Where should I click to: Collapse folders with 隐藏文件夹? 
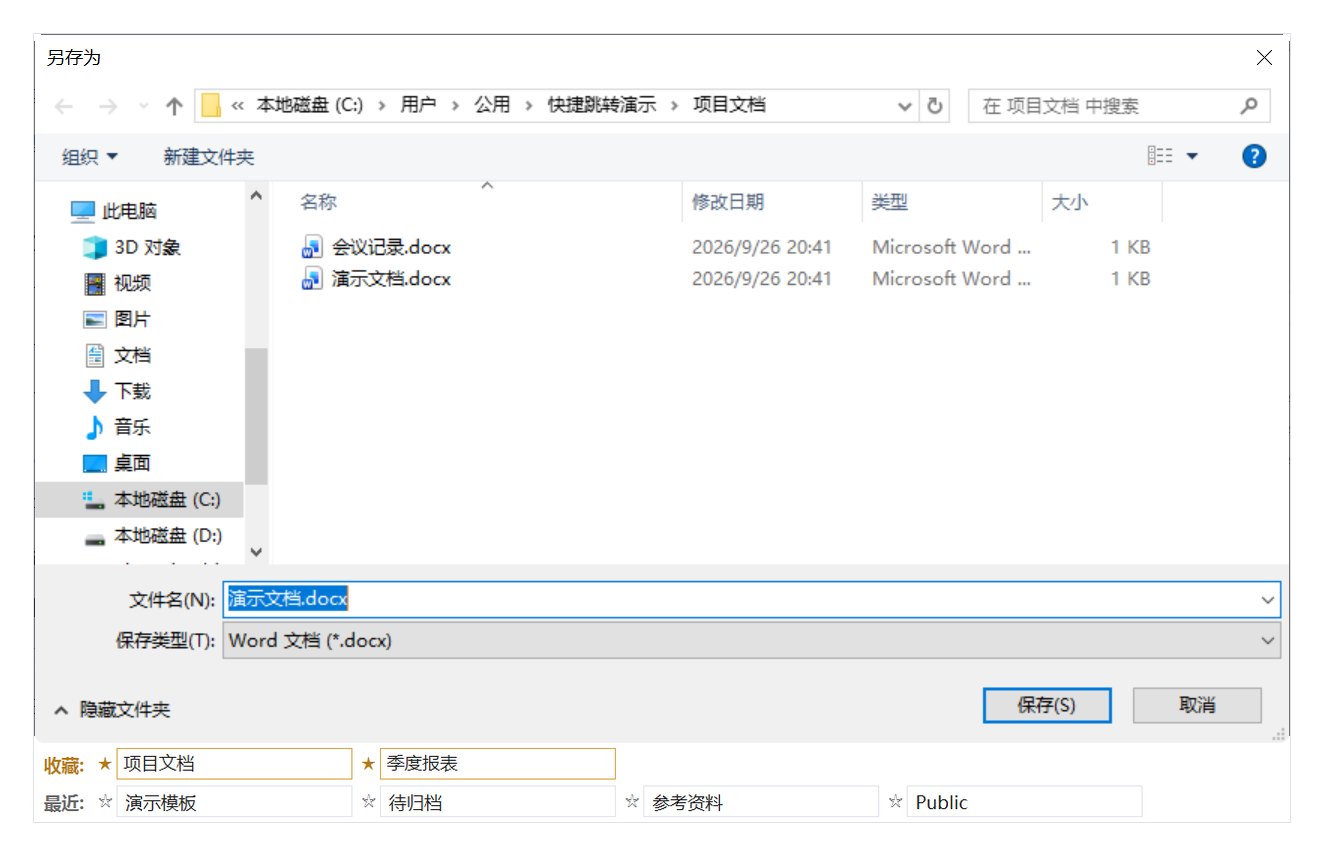coord(112,710)
